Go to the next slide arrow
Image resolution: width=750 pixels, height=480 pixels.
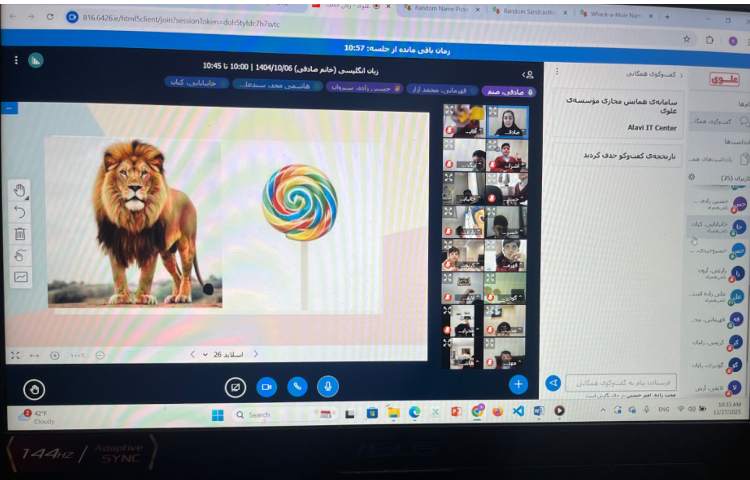pyautogui.click(x=191, y=354)
